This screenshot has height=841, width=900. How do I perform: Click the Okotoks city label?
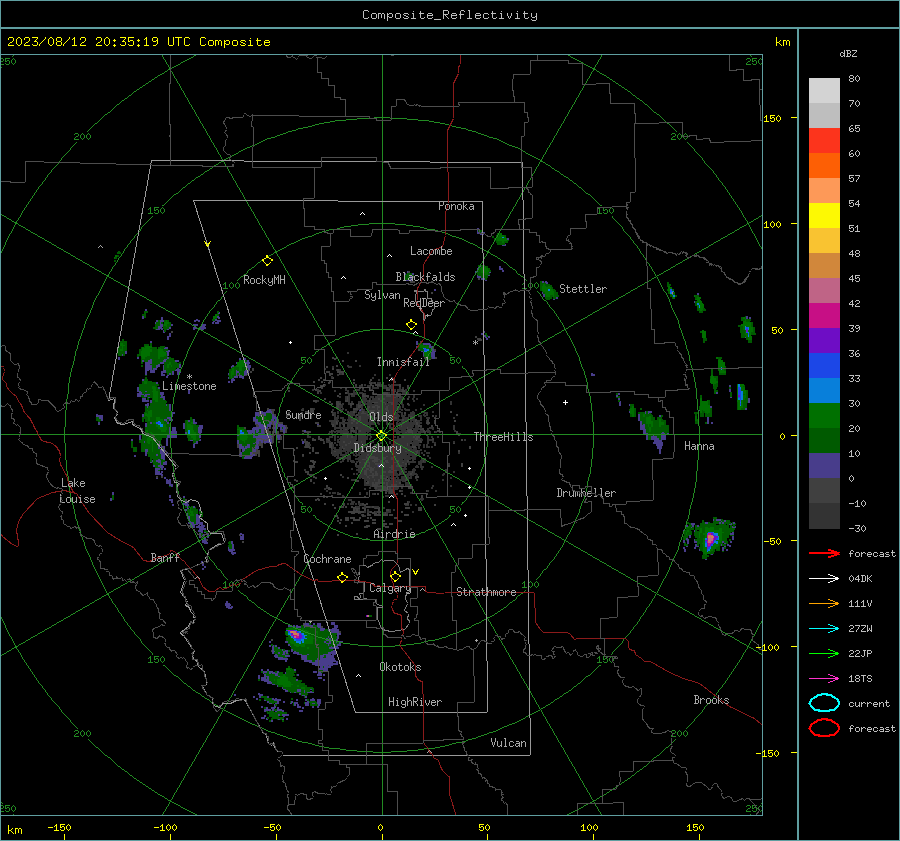pyautogui.click(x=400, y=667)
